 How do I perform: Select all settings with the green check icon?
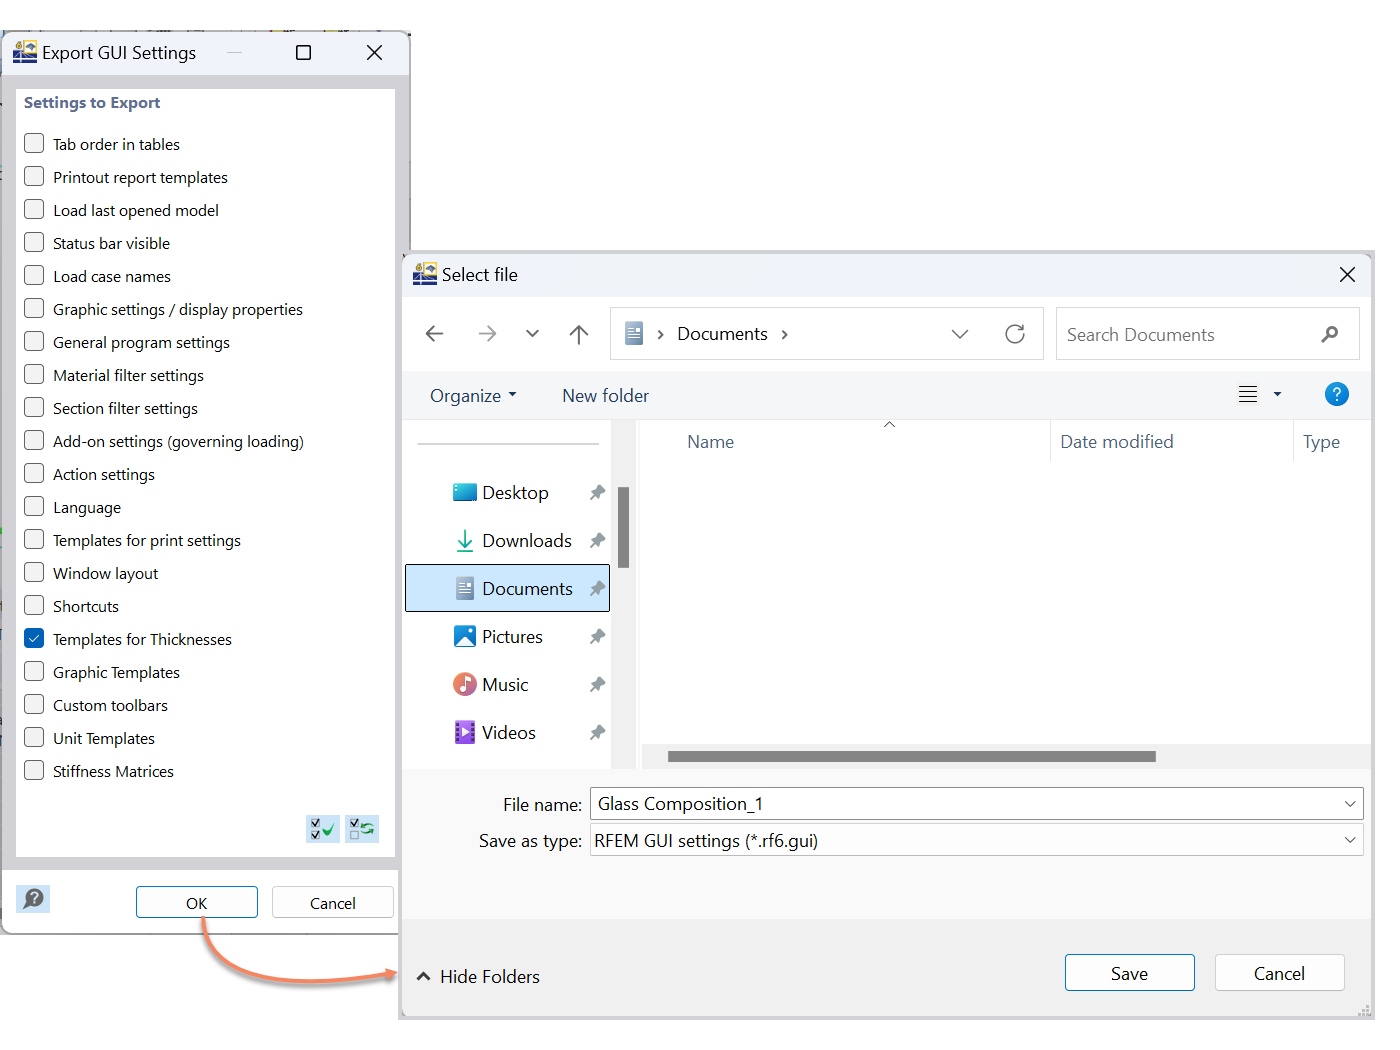click(x=322, y=829)
